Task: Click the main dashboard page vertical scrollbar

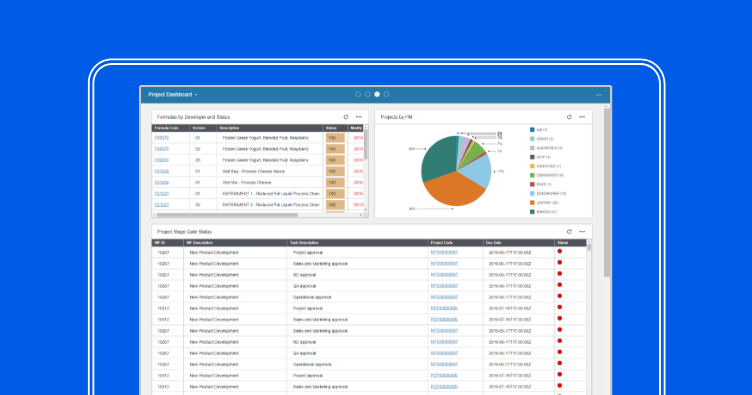Action: (607, 193)
